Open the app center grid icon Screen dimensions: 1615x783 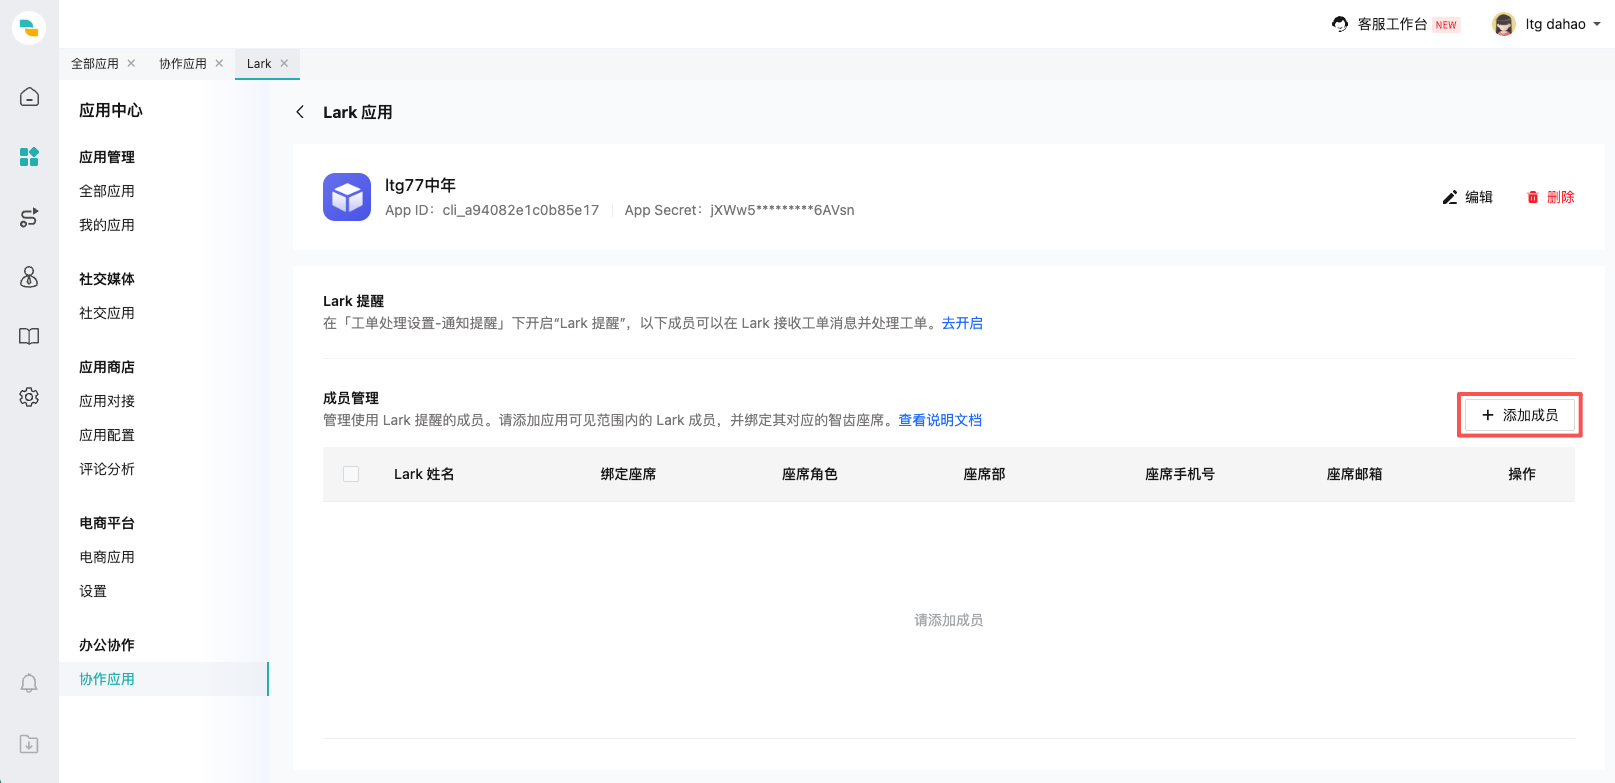tap(29, 157)
